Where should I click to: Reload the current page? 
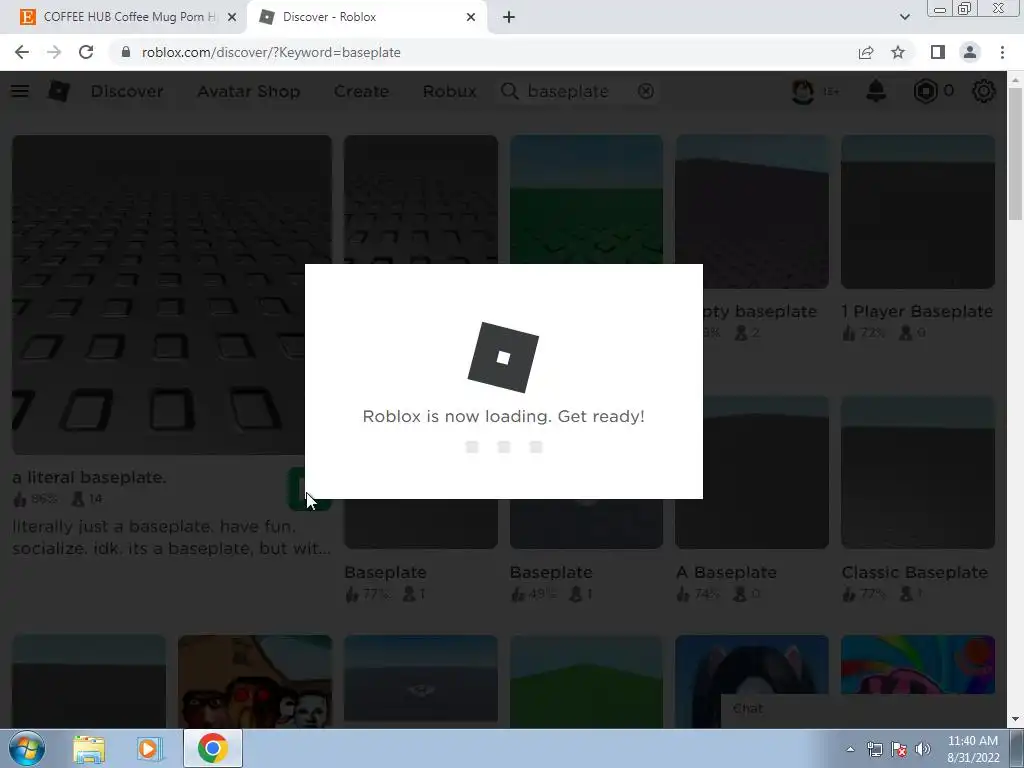click(86, 52)
